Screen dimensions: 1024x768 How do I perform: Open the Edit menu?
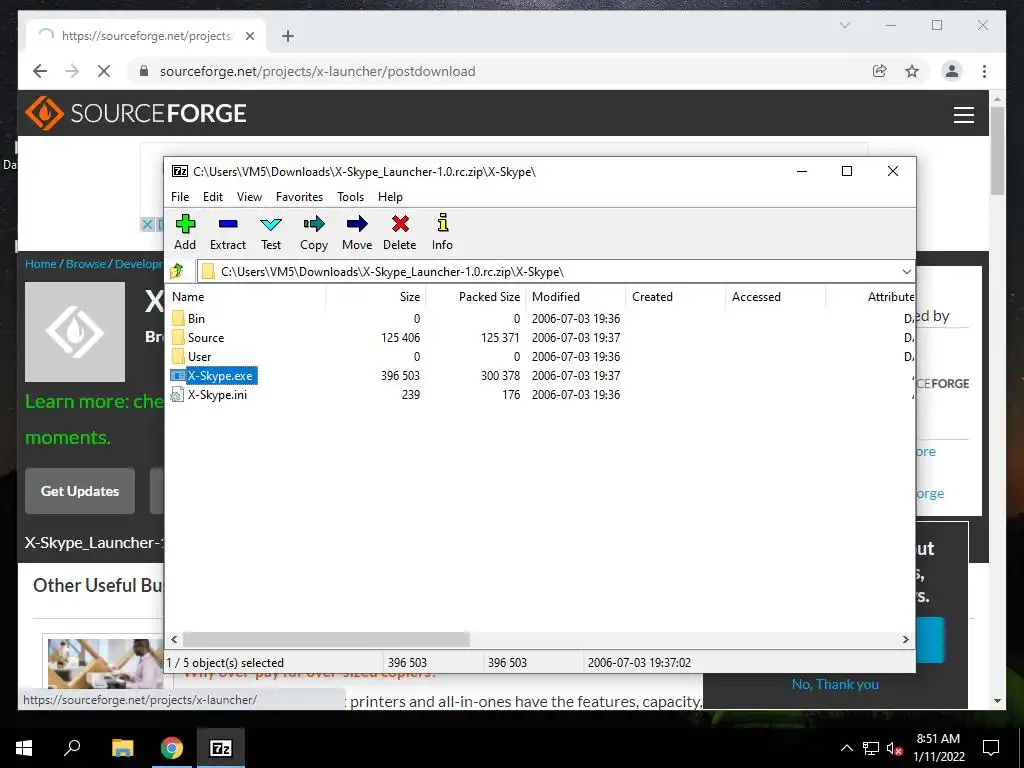(x=213, y=197)
